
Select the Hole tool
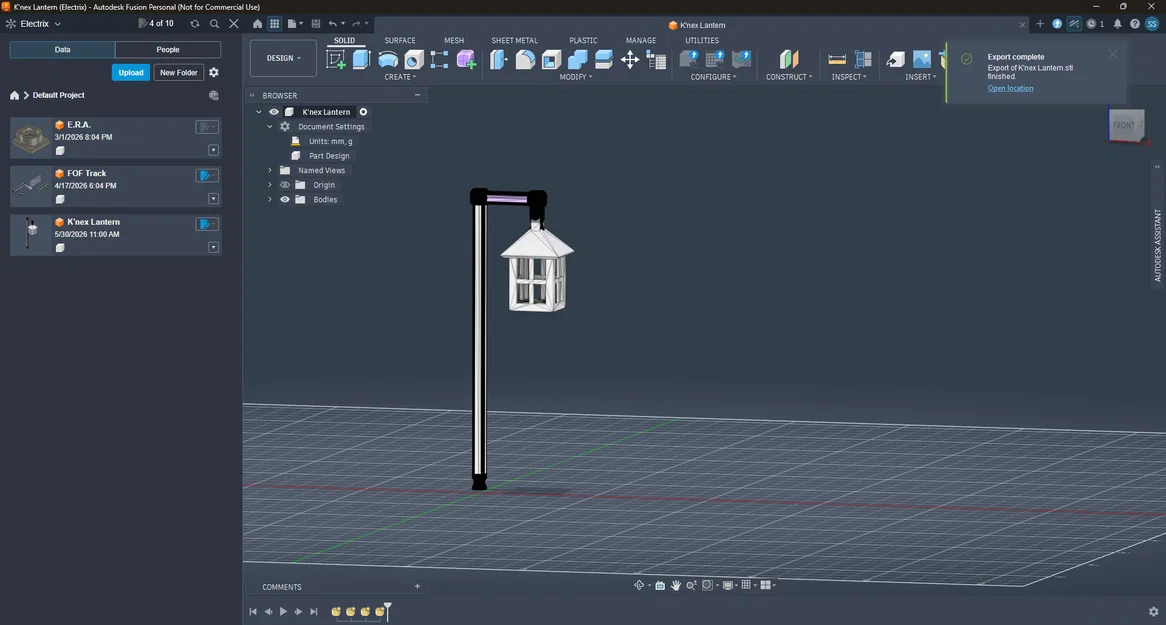(x=413, y=60)
